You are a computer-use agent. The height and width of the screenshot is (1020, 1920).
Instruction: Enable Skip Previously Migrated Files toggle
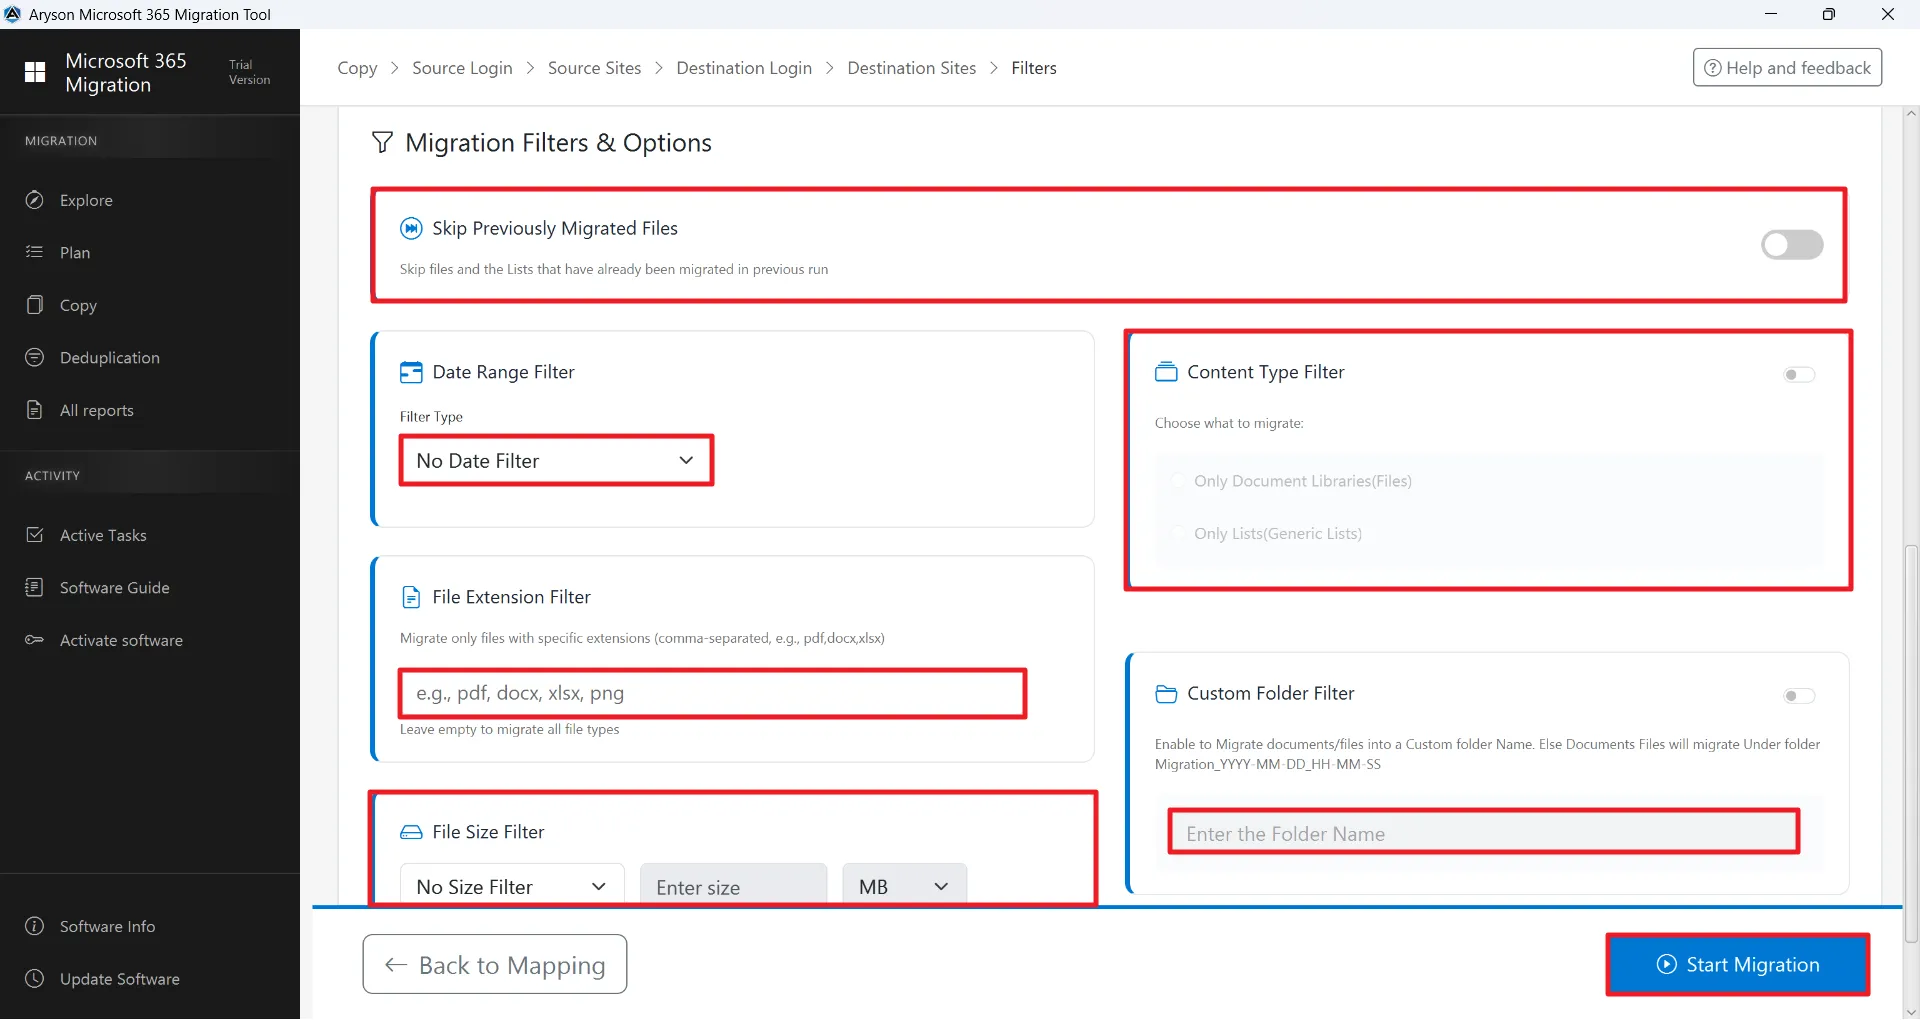(1791, 245)
